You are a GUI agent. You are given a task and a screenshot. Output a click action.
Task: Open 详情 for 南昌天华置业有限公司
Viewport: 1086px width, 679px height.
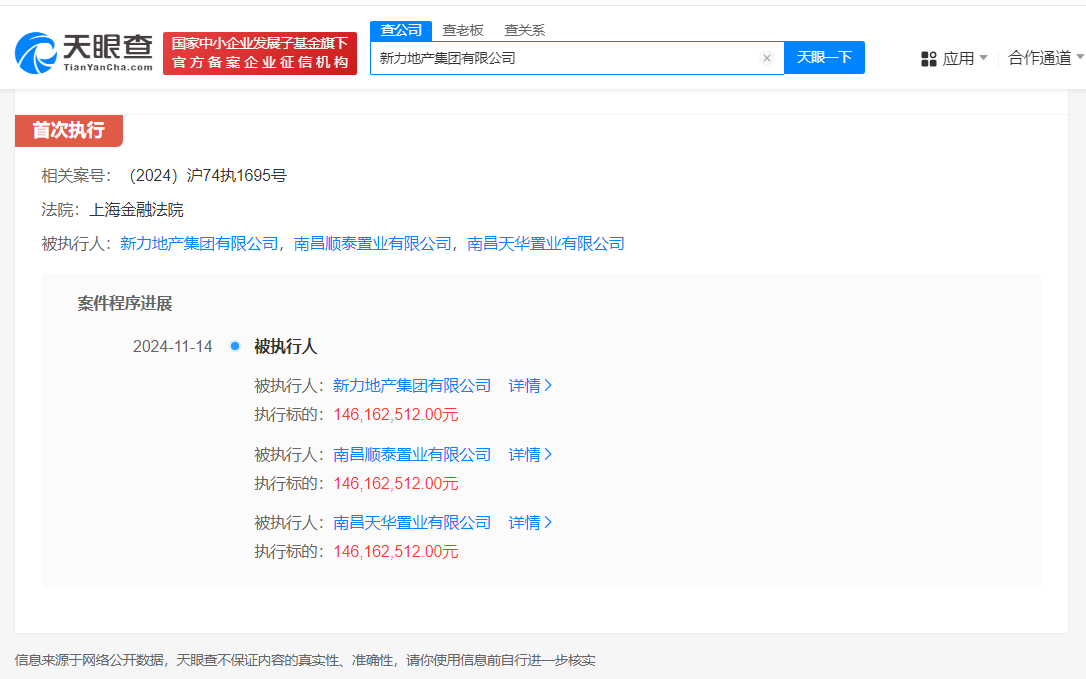[x=530, y=523]
